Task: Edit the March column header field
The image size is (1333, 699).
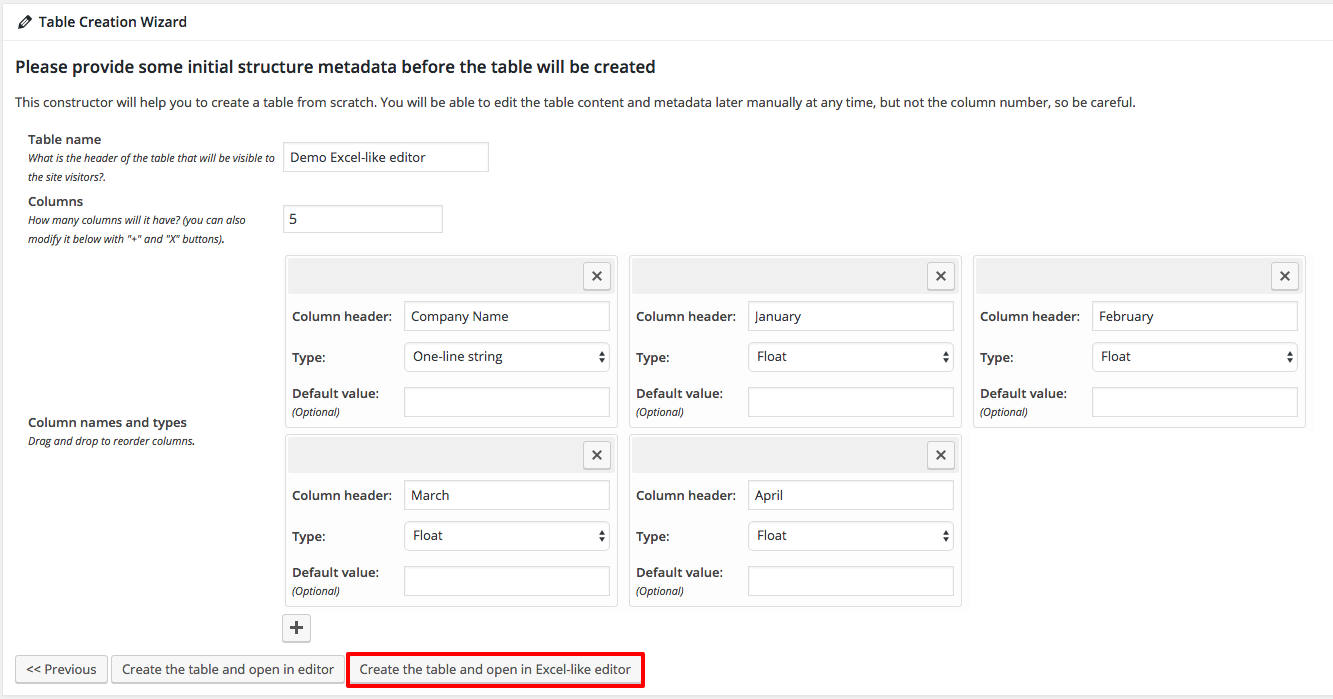Action: click(507, 495)
